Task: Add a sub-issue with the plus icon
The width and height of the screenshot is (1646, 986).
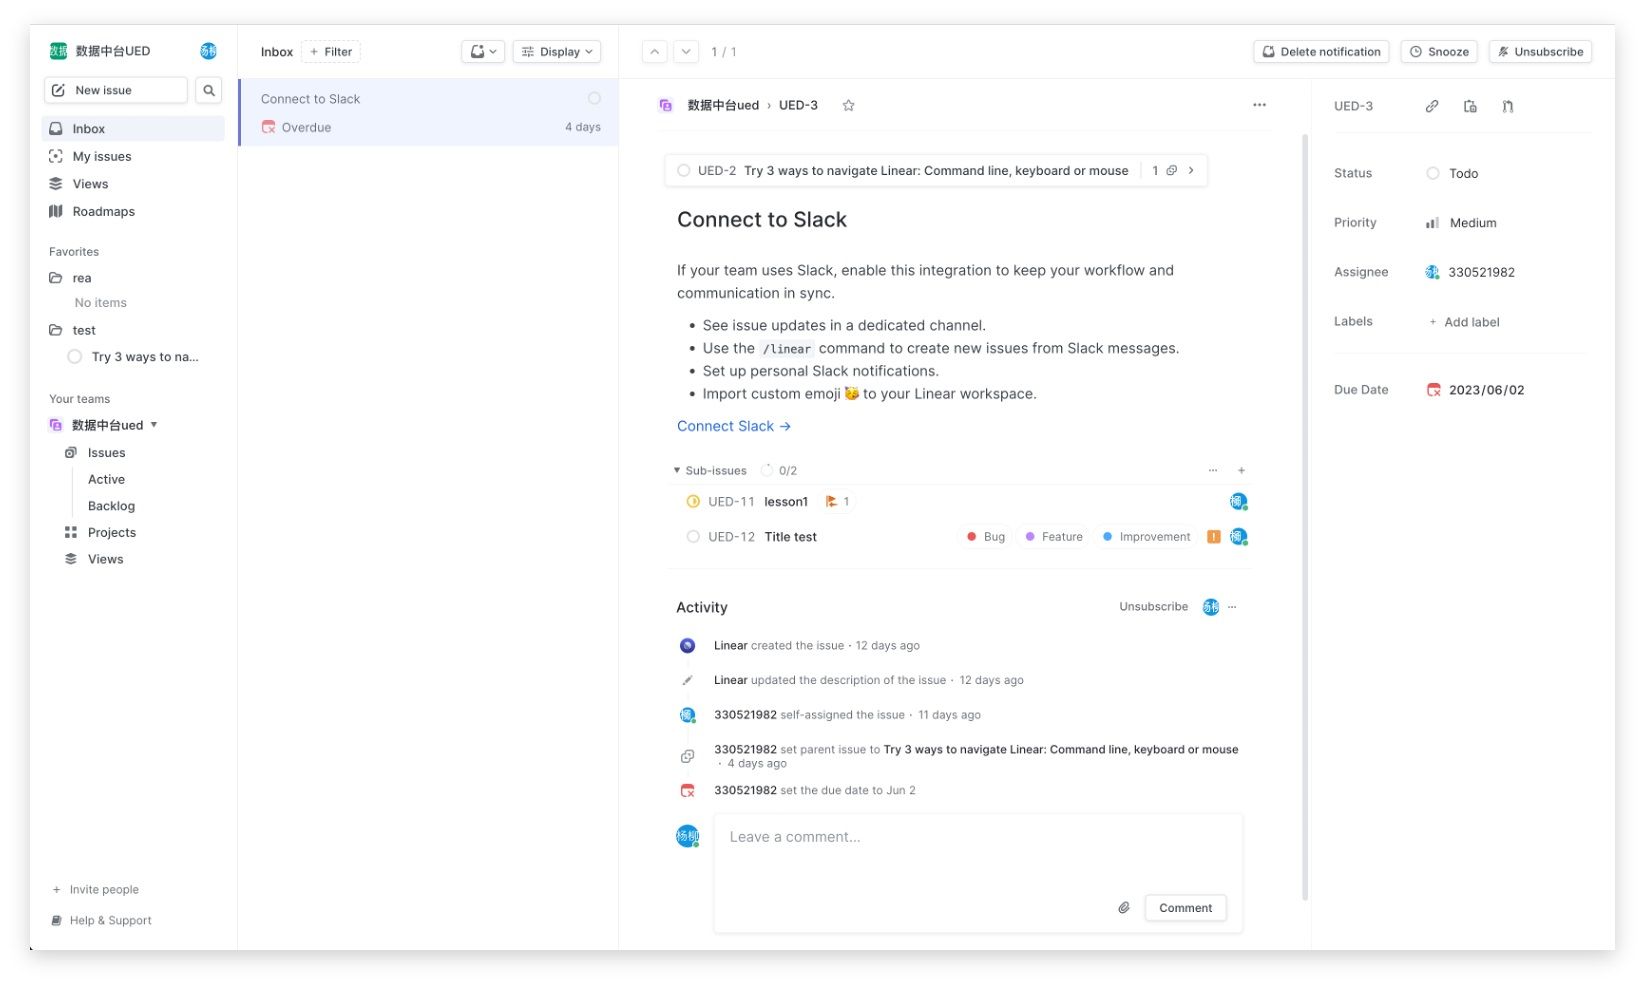Action: (x=1241, y=470)
